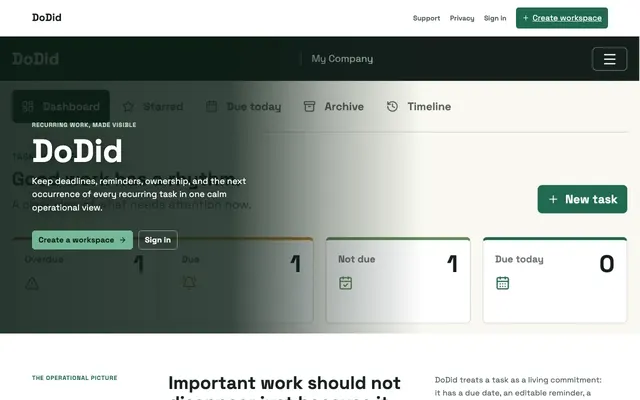Click the bell icon in the Due card
Viewport: 640px width, 400px height.
(189, 282)
